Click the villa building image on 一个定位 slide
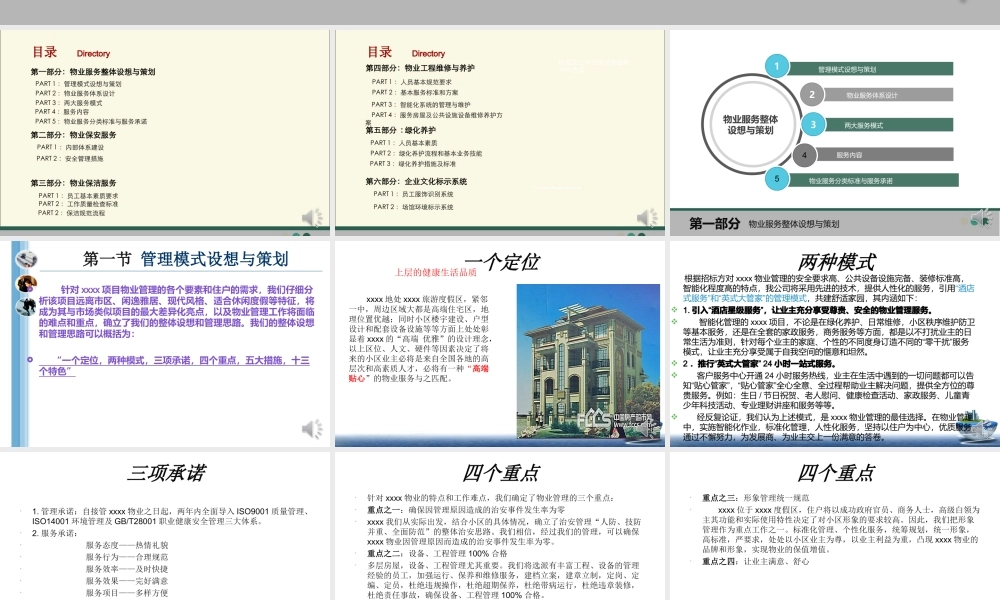Screen dimensions: 1000x600 [588, 361]
